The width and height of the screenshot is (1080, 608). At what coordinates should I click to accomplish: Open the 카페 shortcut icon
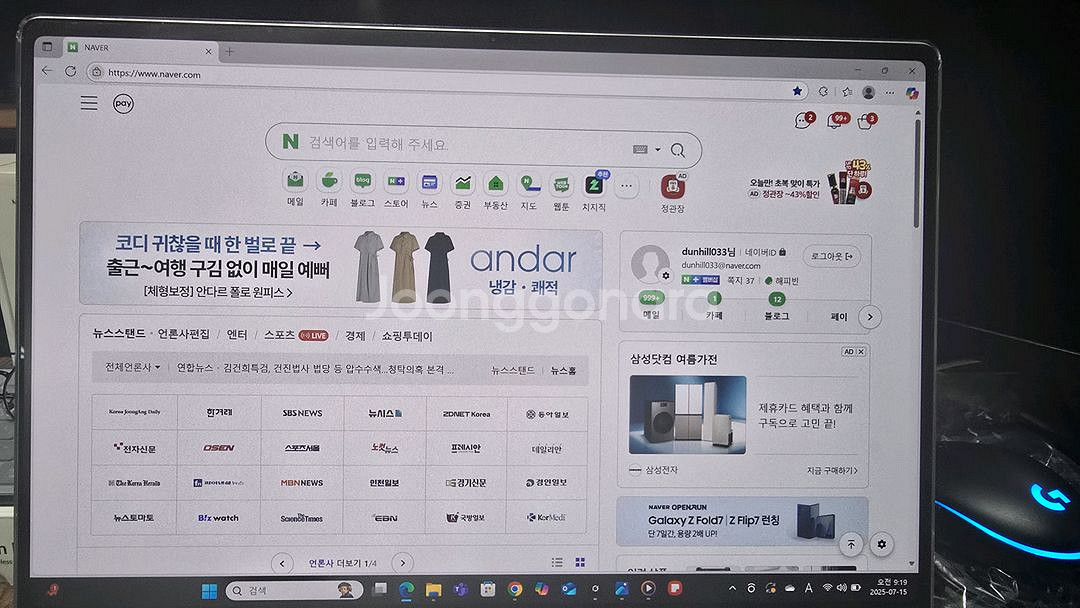(x=329, y=181)
